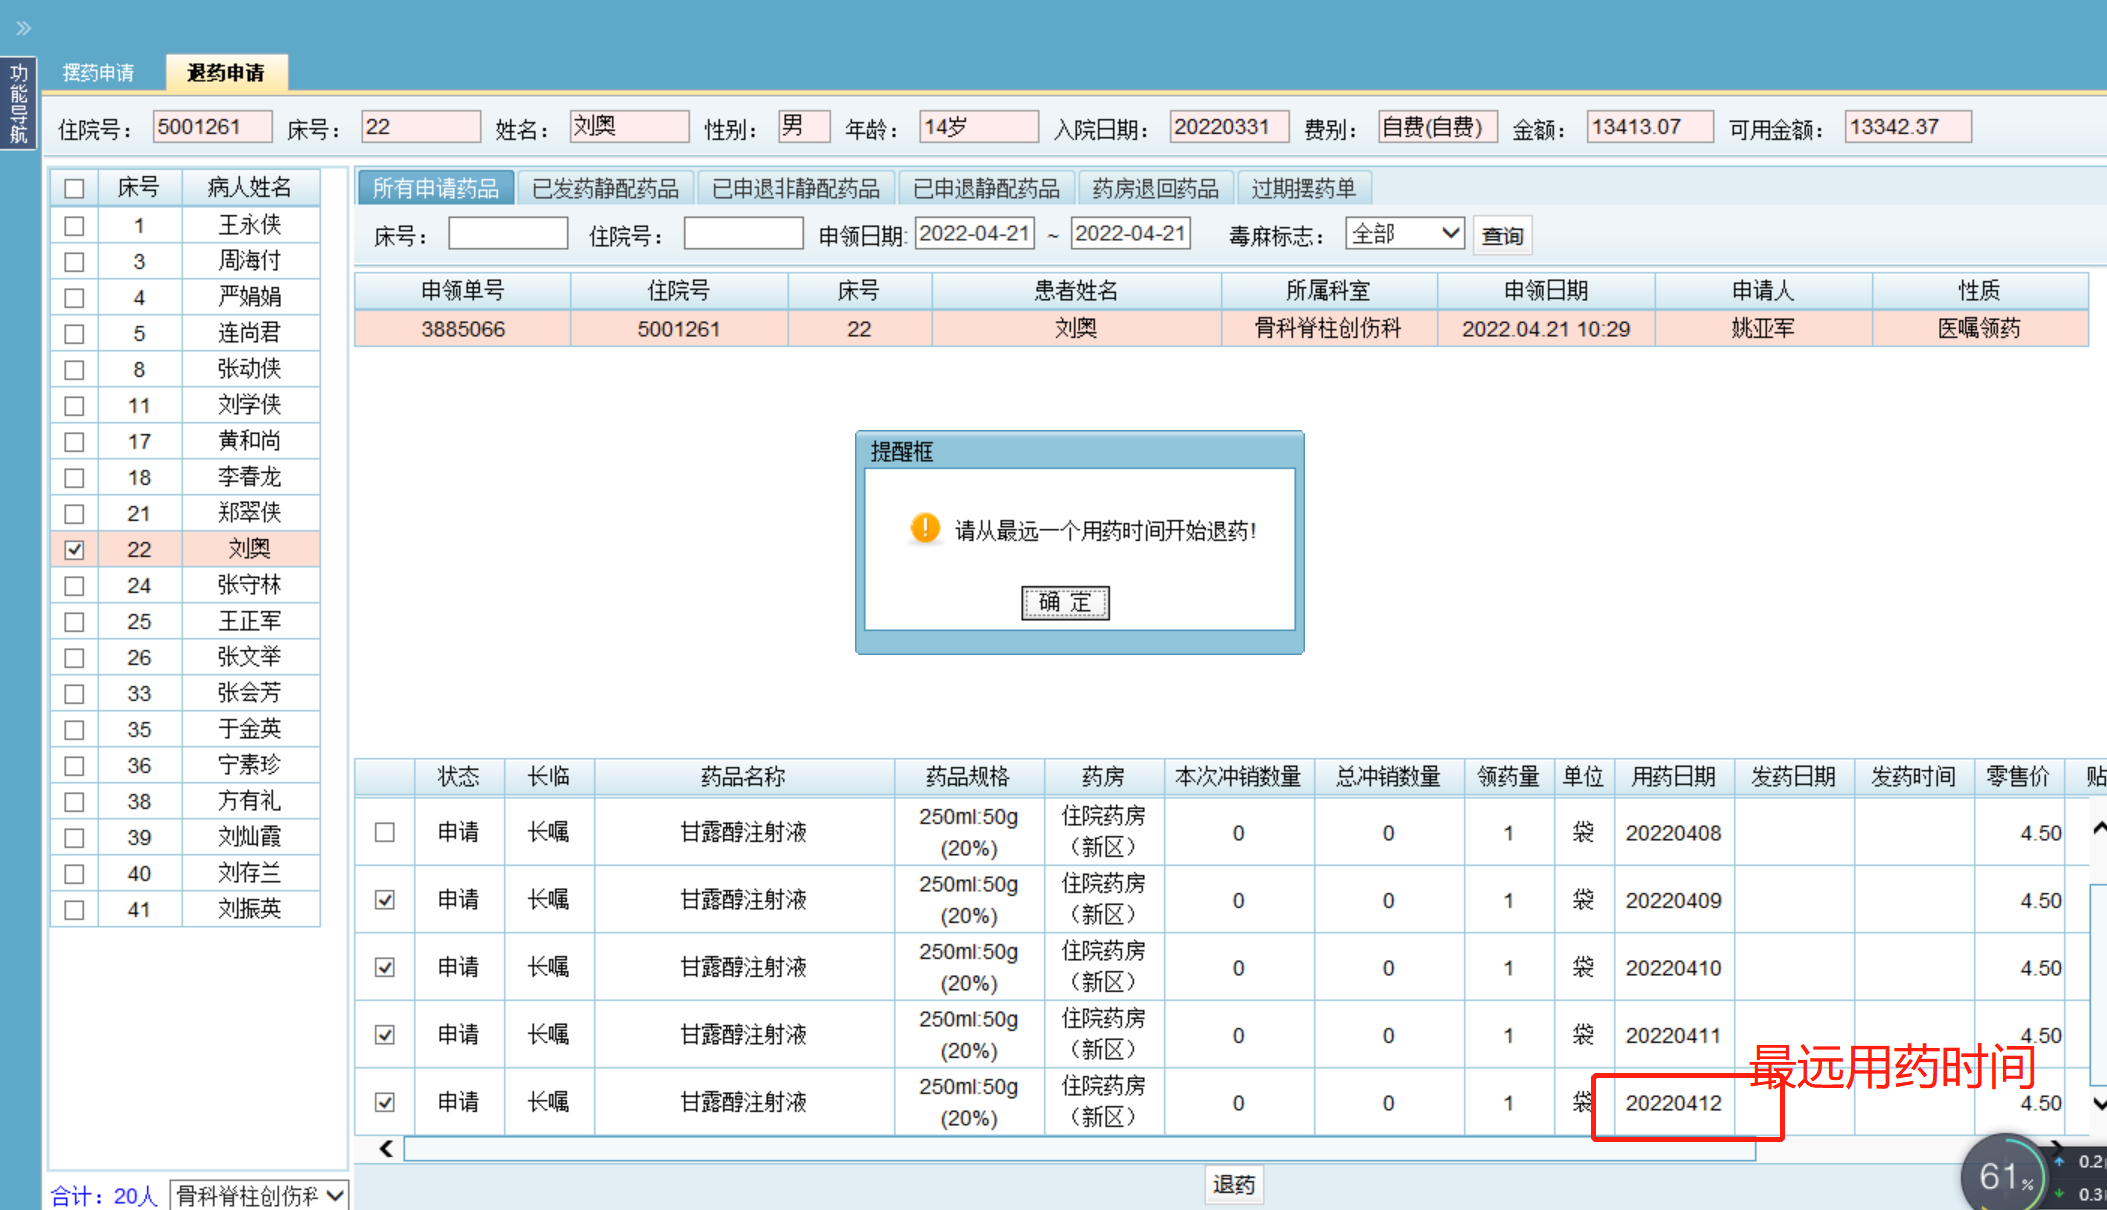Open the 毒麻标志 全部 dropdown

(x=1404, y=234)
